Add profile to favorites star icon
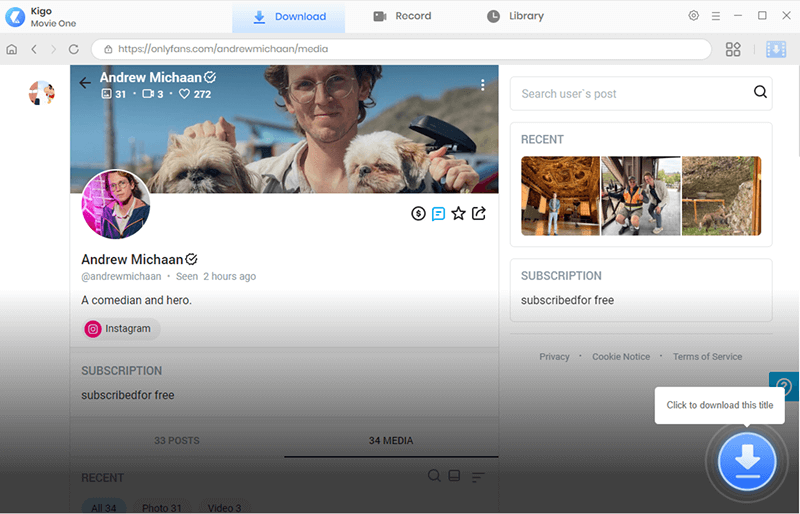 [x=458, y=213]
